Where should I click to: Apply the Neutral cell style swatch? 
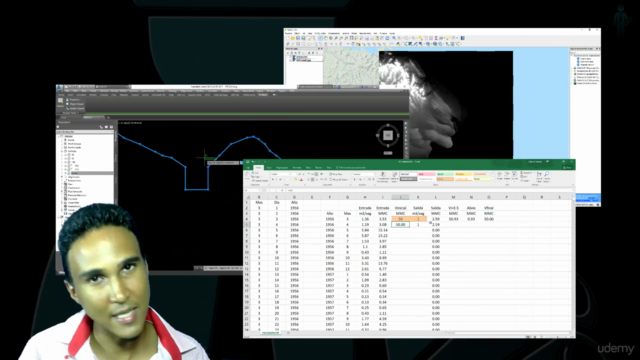point(463,174)
